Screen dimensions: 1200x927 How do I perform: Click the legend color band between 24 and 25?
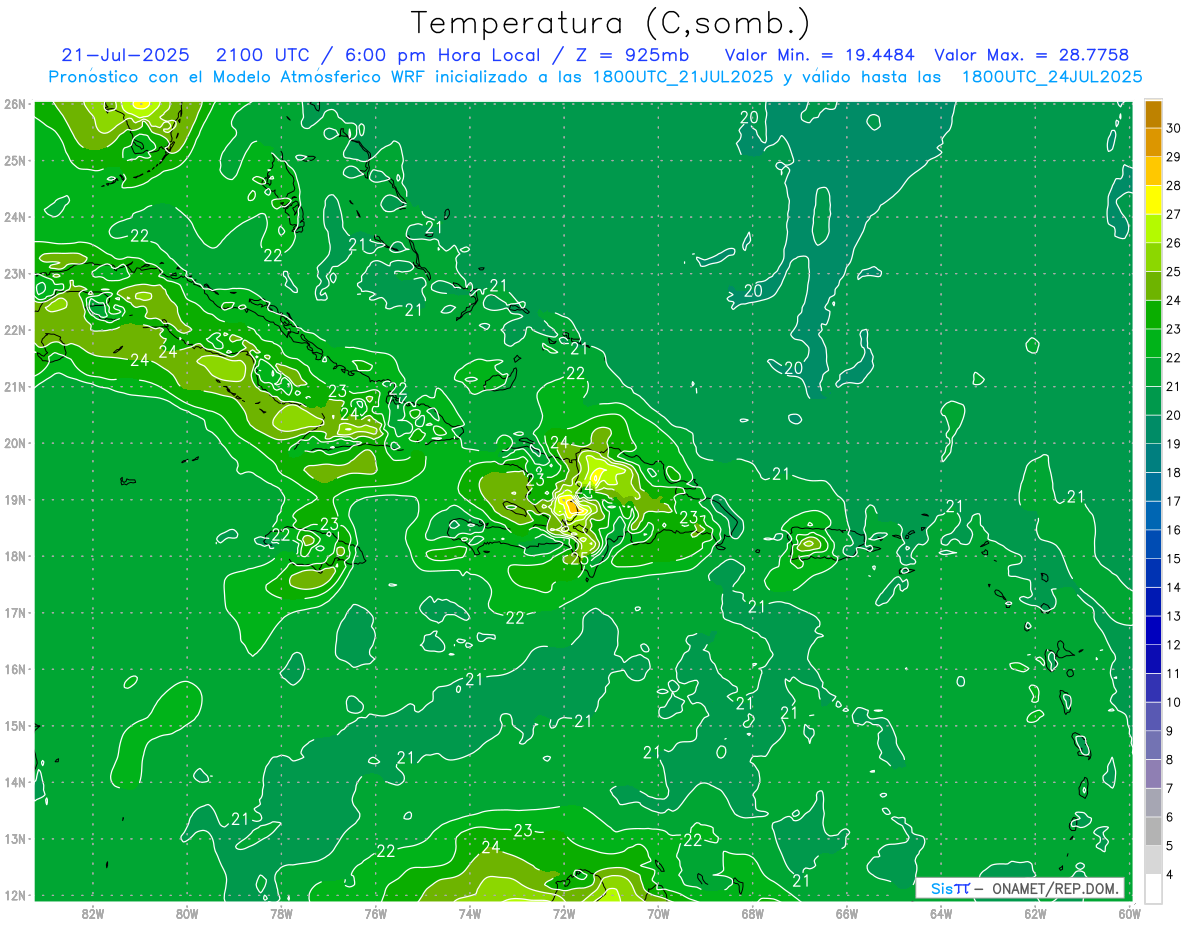tap(1153, 286)
